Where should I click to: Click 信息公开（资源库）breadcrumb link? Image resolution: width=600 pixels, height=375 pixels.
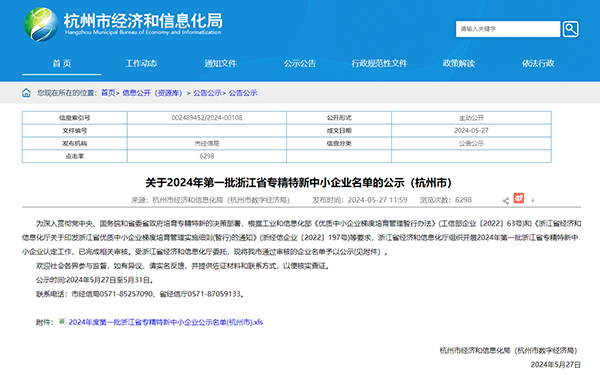(152, 93)
